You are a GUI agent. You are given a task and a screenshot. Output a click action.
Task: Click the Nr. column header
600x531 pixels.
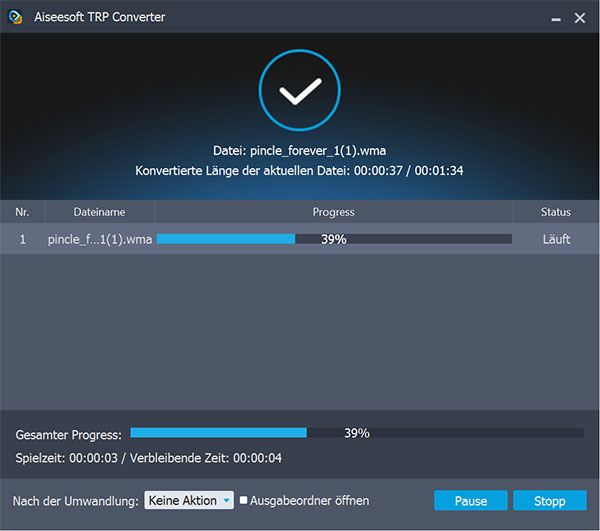(23, 212)
